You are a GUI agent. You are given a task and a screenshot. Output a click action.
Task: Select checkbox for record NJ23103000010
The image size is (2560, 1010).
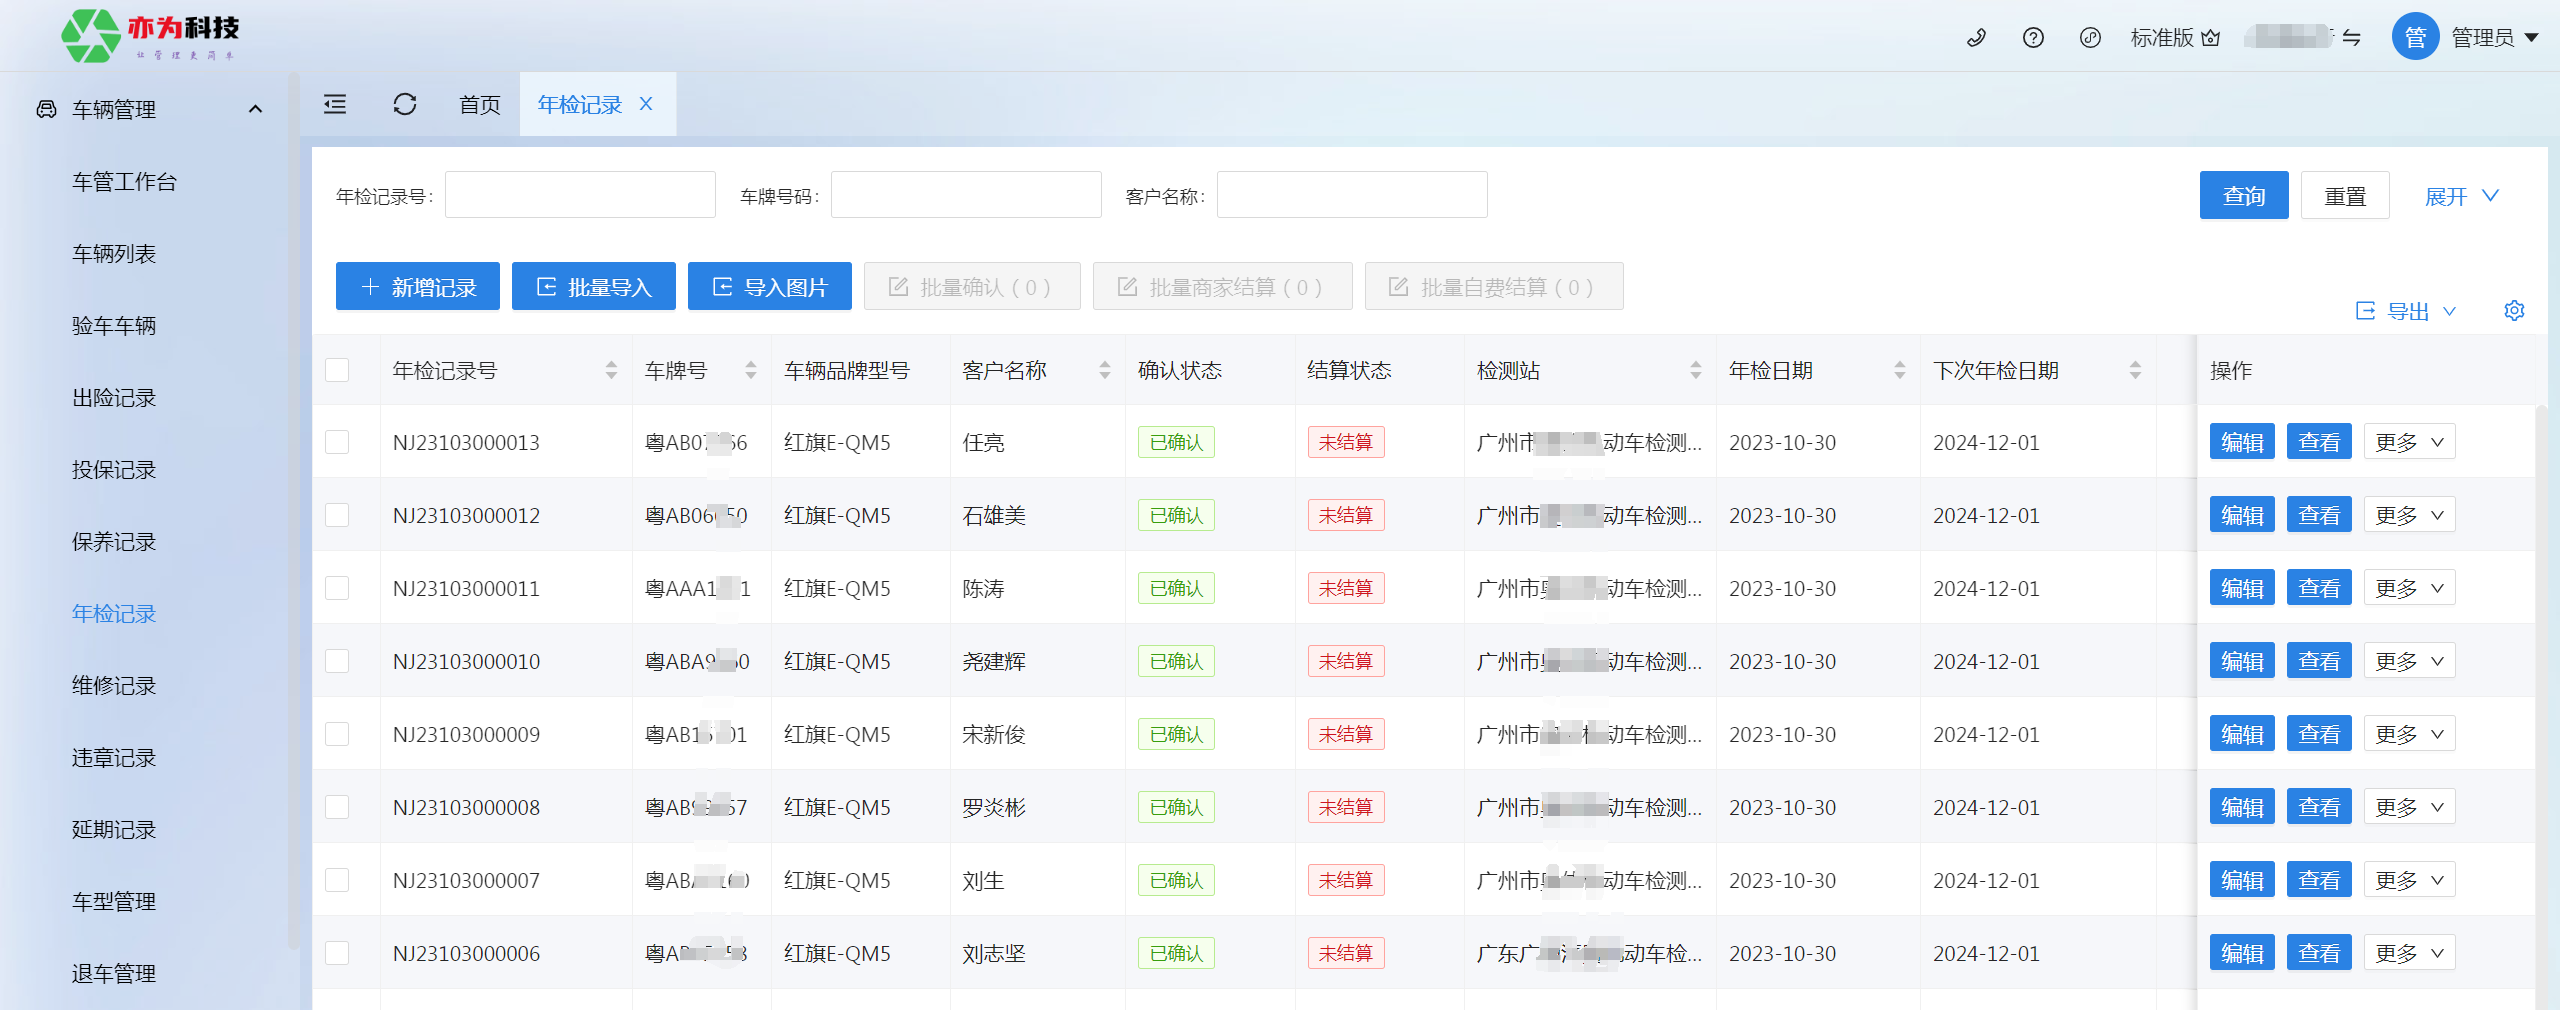(337, 662)
